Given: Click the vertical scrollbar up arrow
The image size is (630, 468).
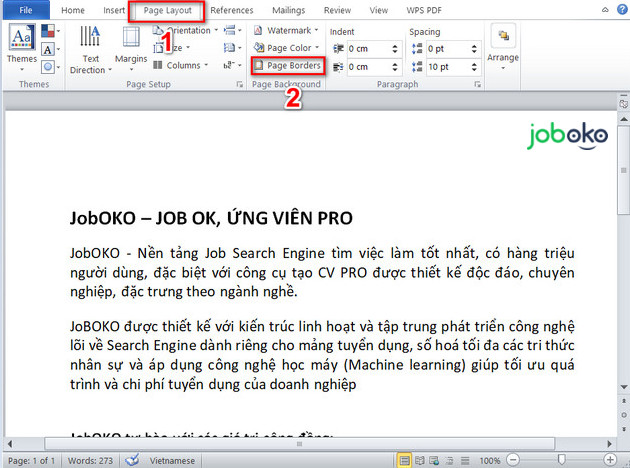Looking at the screenshot, I should point(624,119).
